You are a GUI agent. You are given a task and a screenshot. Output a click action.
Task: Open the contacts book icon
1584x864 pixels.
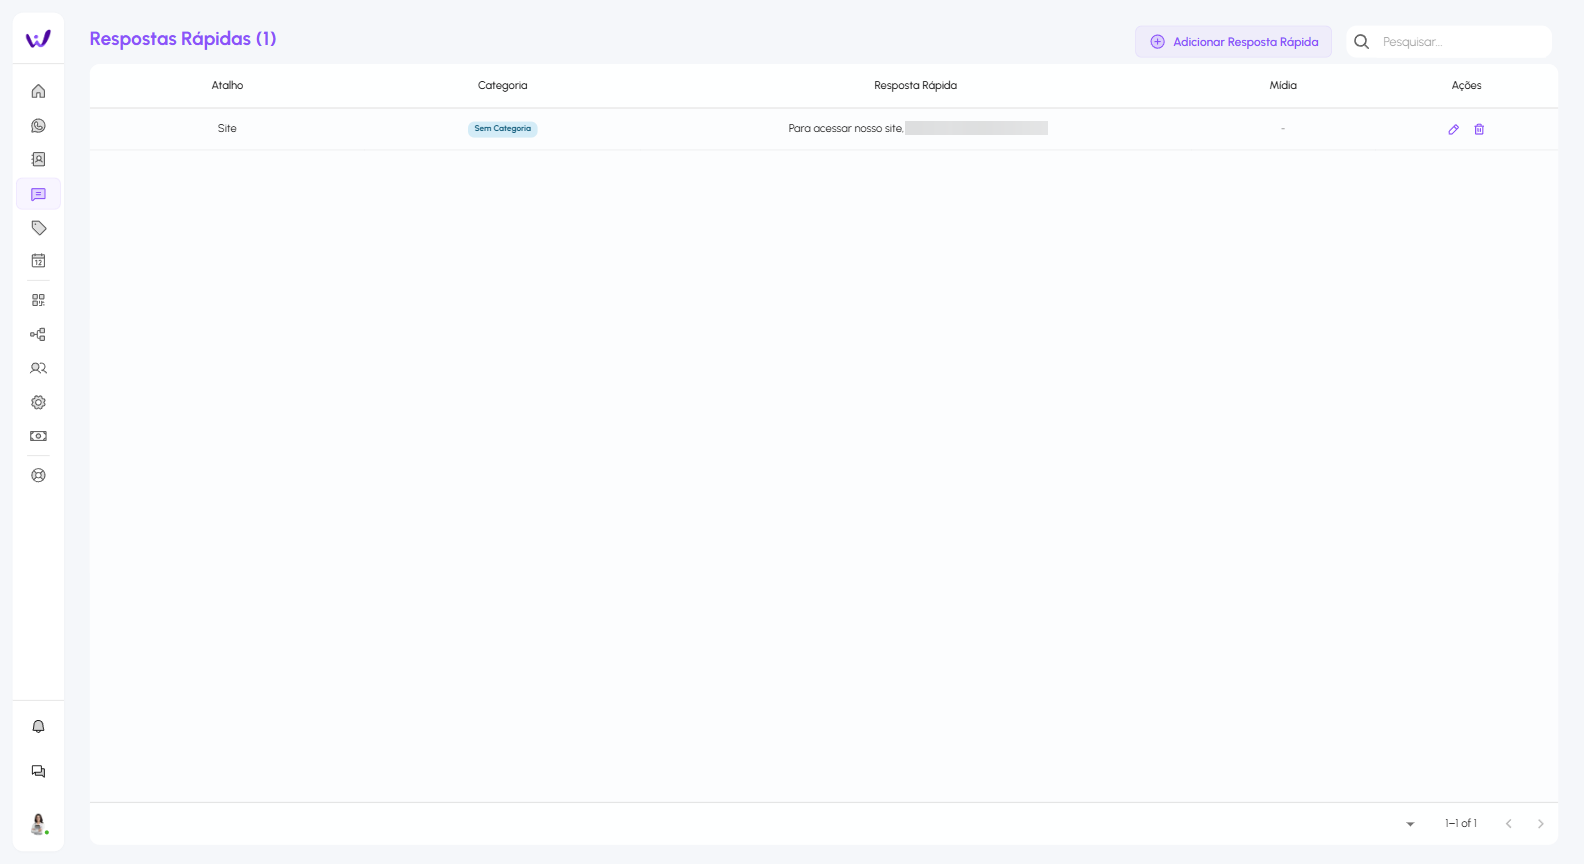(38, 160)
